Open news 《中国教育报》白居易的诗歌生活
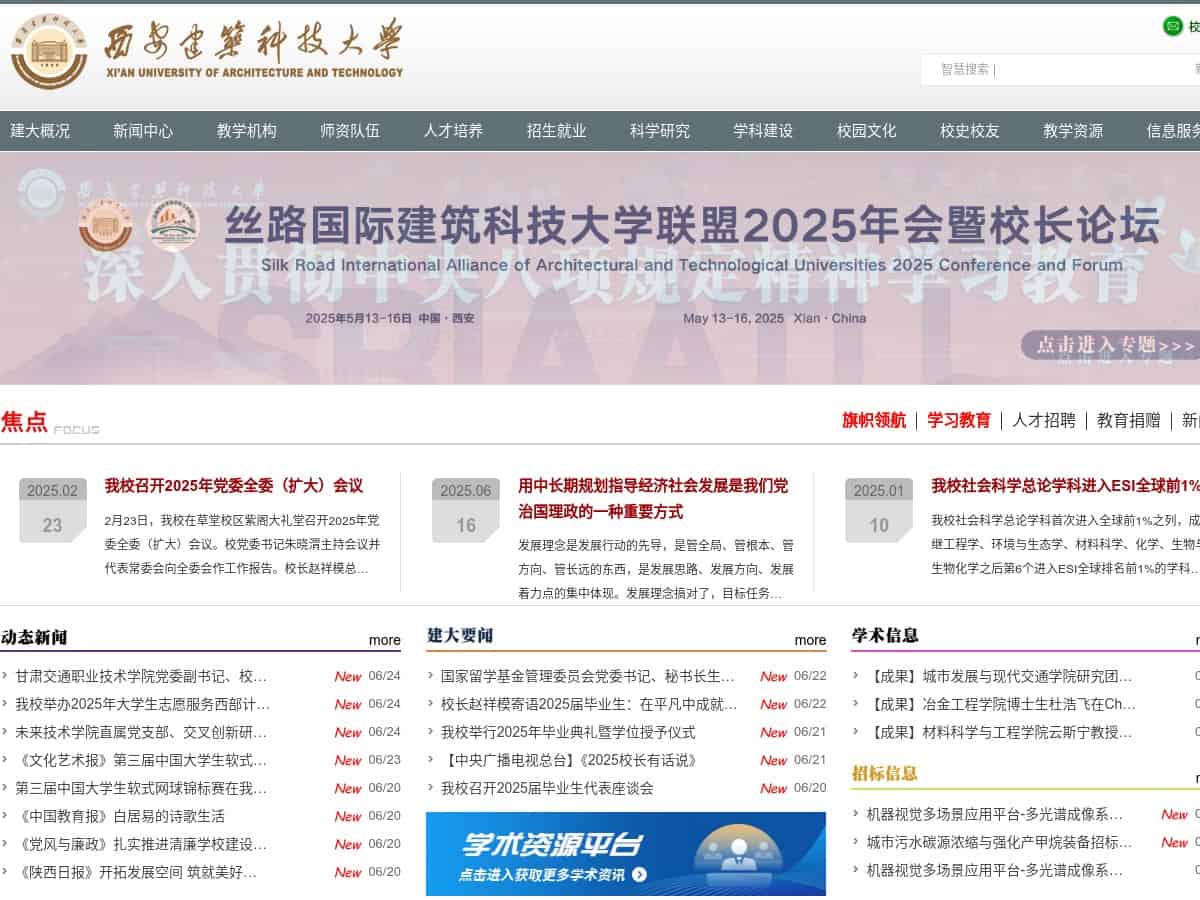 point(120,816)
